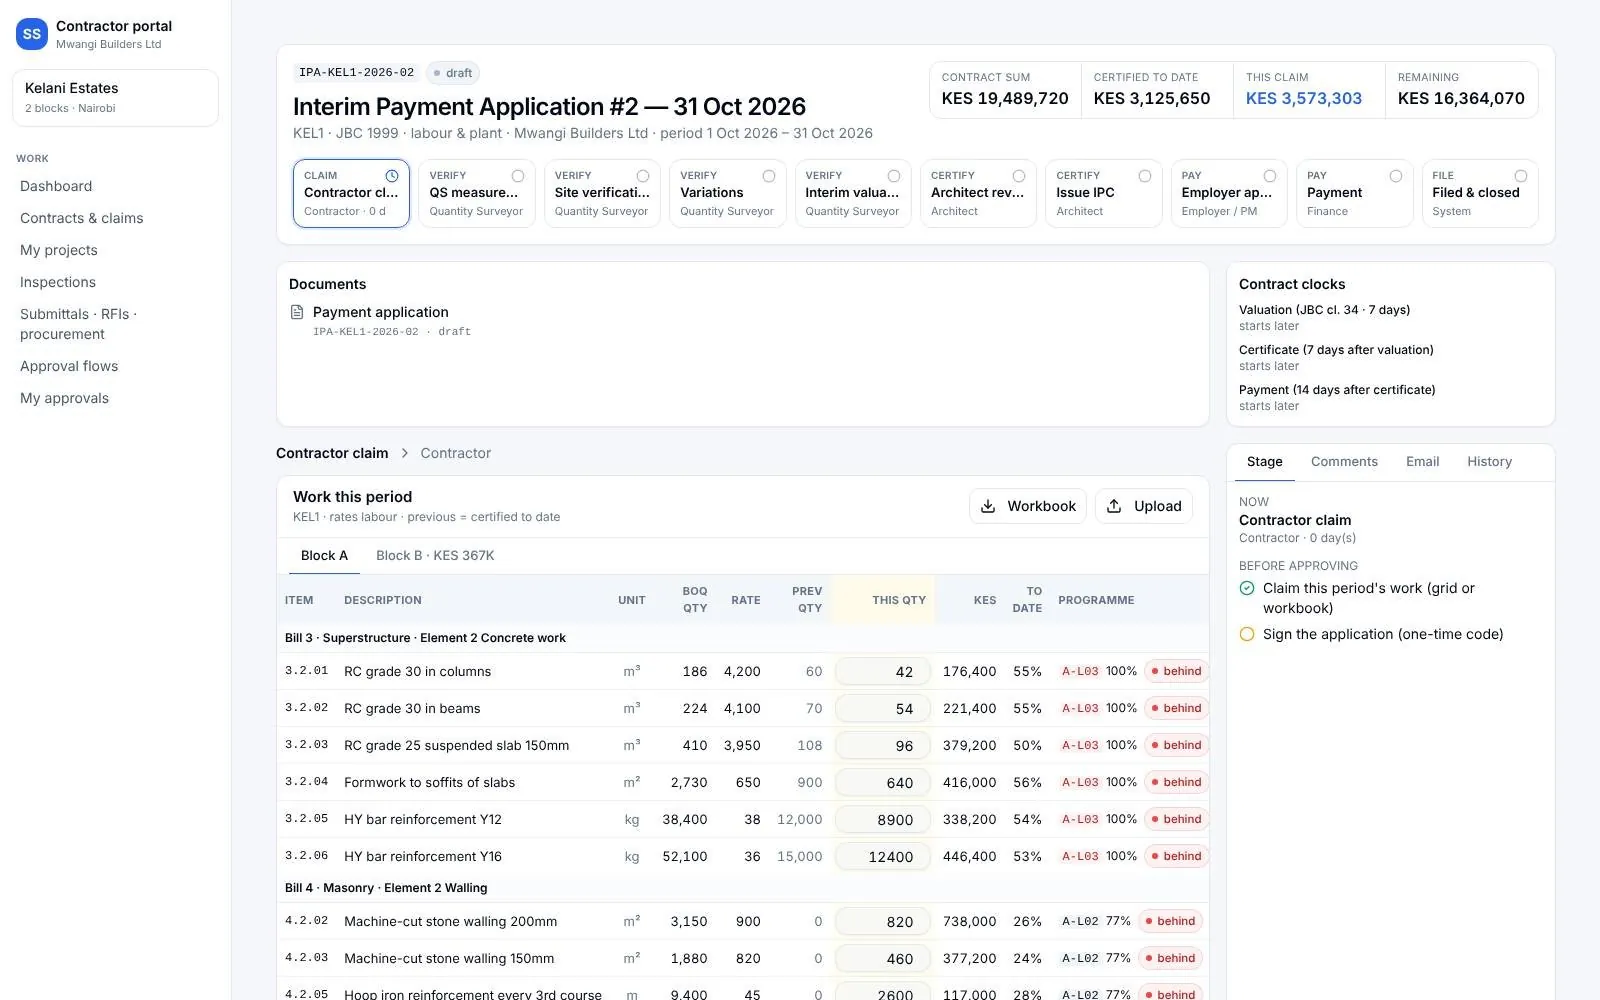Open the Employer approval stage card
Screen dimensions: 1600x1000
(1229, 193)
